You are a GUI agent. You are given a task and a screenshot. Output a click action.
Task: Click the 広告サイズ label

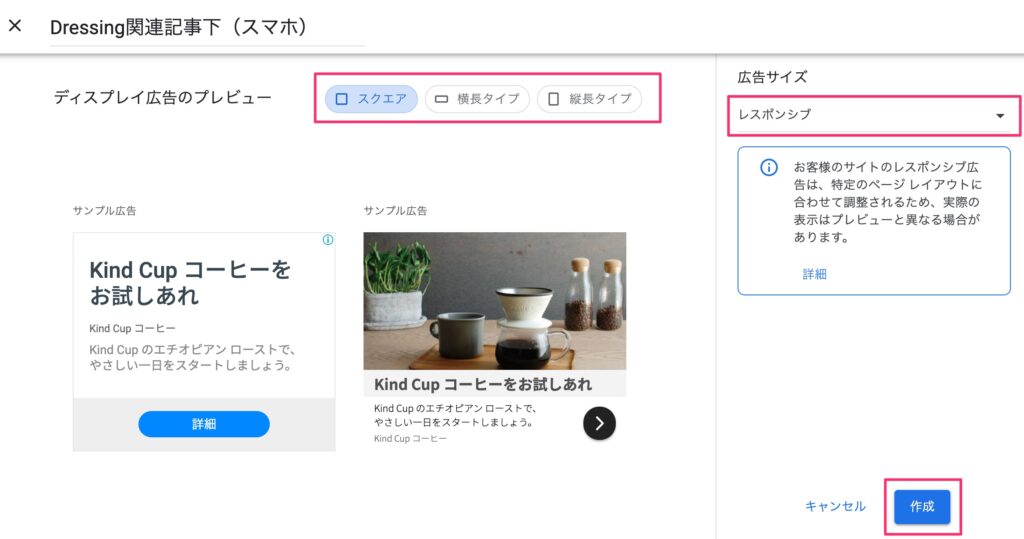coord(773,76)
